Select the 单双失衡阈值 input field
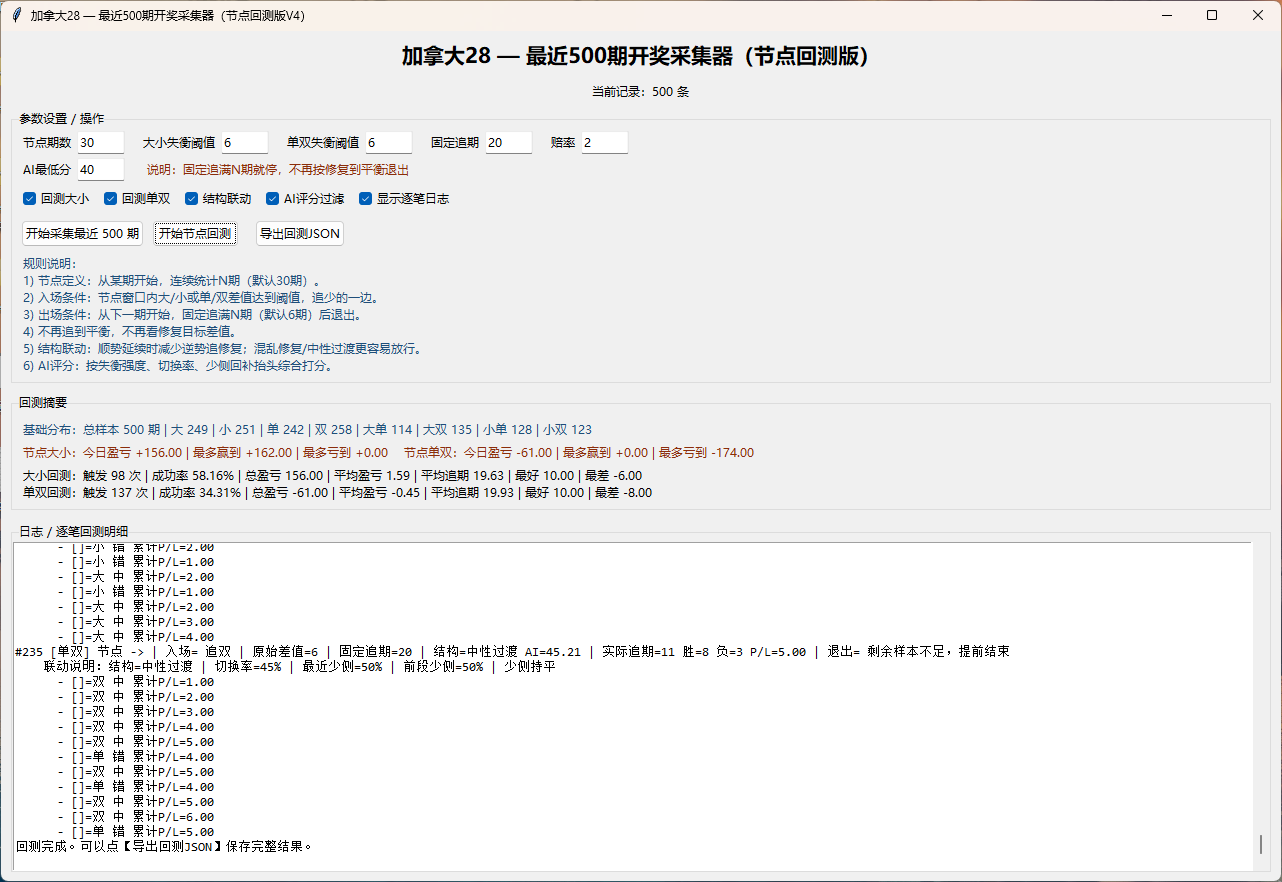This screenshot has height=882, width=1282. coord(388,143)
